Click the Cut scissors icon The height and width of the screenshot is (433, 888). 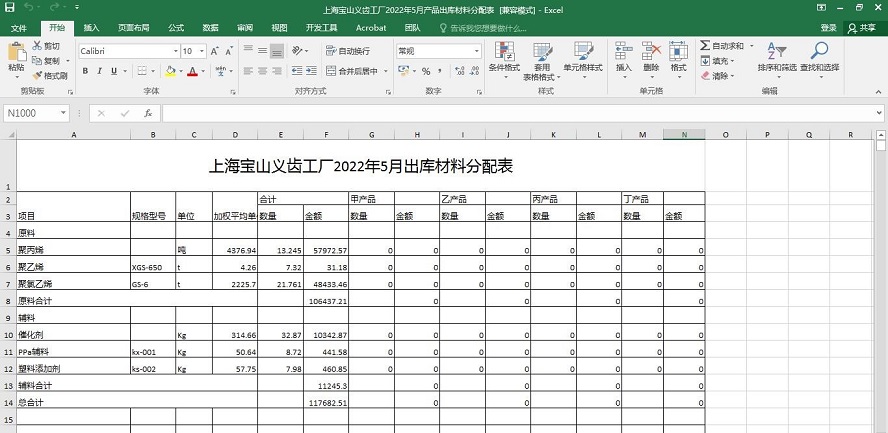point(37,46)
